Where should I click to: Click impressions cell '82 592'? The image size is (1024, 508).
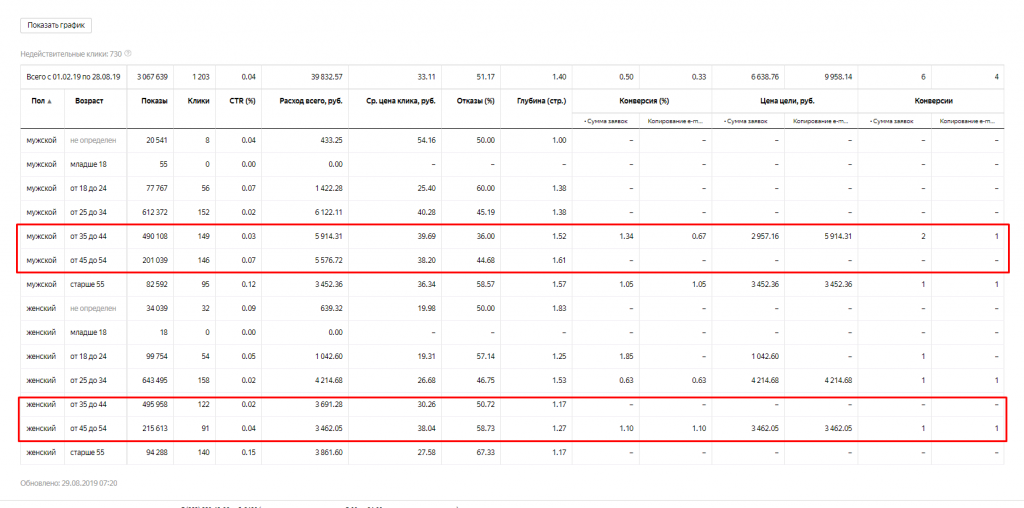(157, 285)
